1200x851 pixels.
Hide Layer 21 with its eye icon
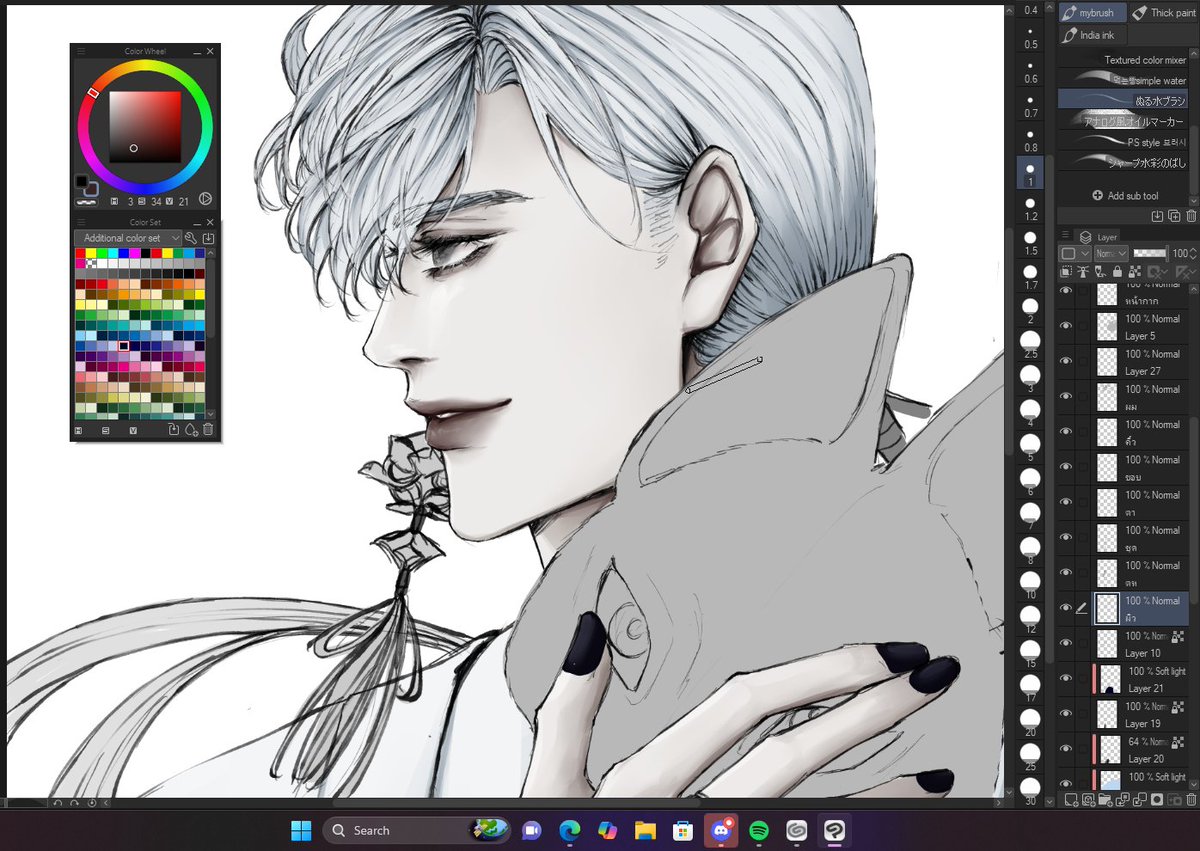tap(1066, 678)
